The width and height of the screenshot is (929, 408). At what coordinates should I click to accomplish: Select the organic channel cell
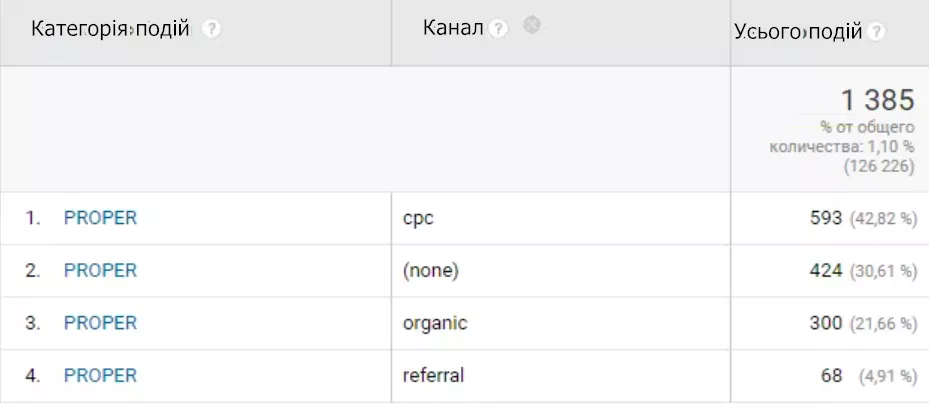(560, 323)
